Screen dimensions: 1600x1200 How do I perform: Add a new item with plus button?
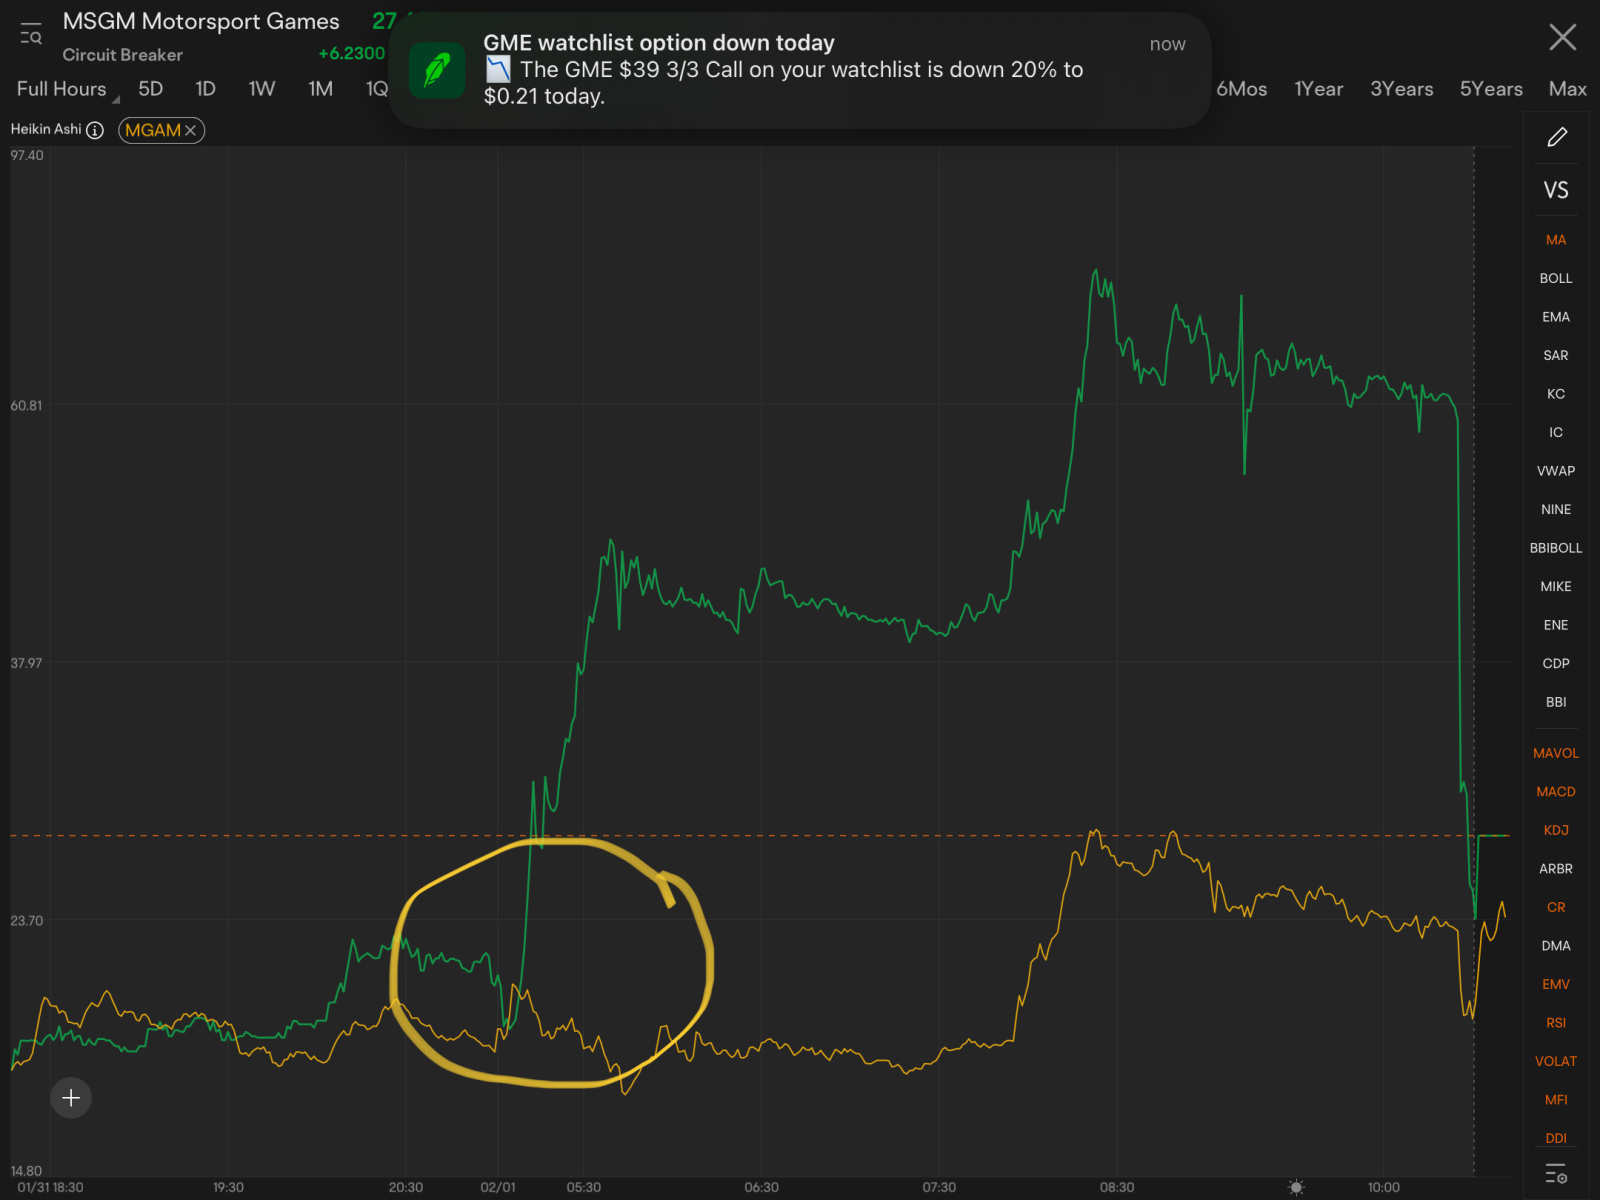pyautogui.click(x=71, y=1098)
